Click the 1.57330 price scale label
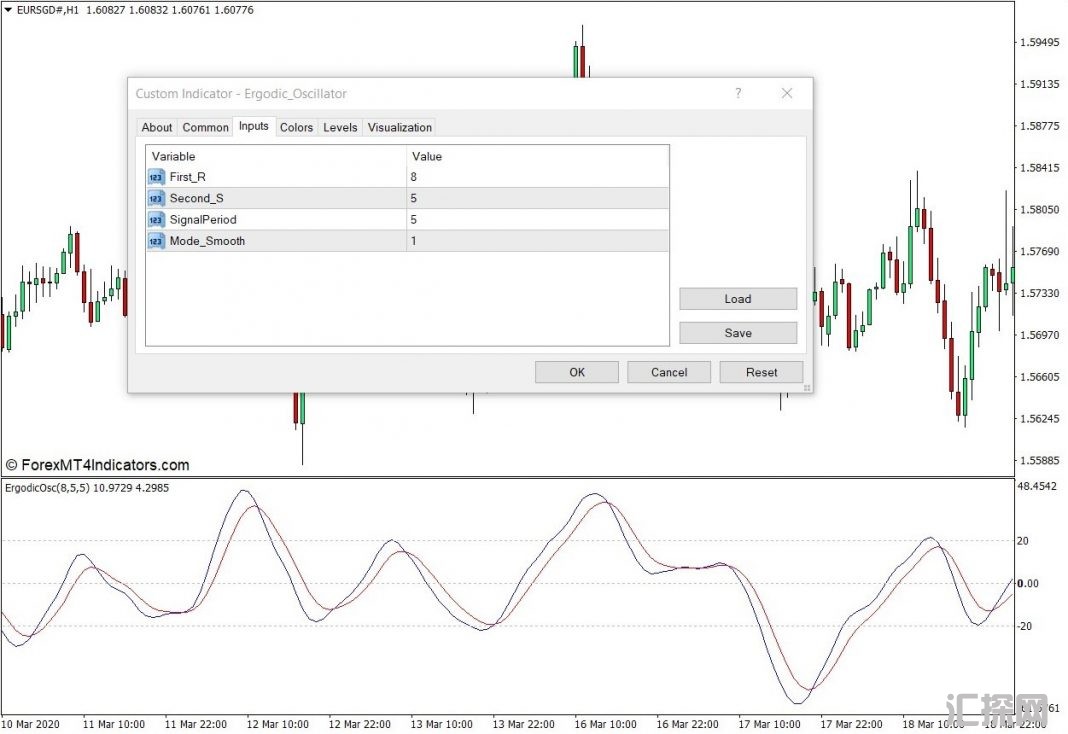Viewport: 1068px width, 734px height. 1039,293
